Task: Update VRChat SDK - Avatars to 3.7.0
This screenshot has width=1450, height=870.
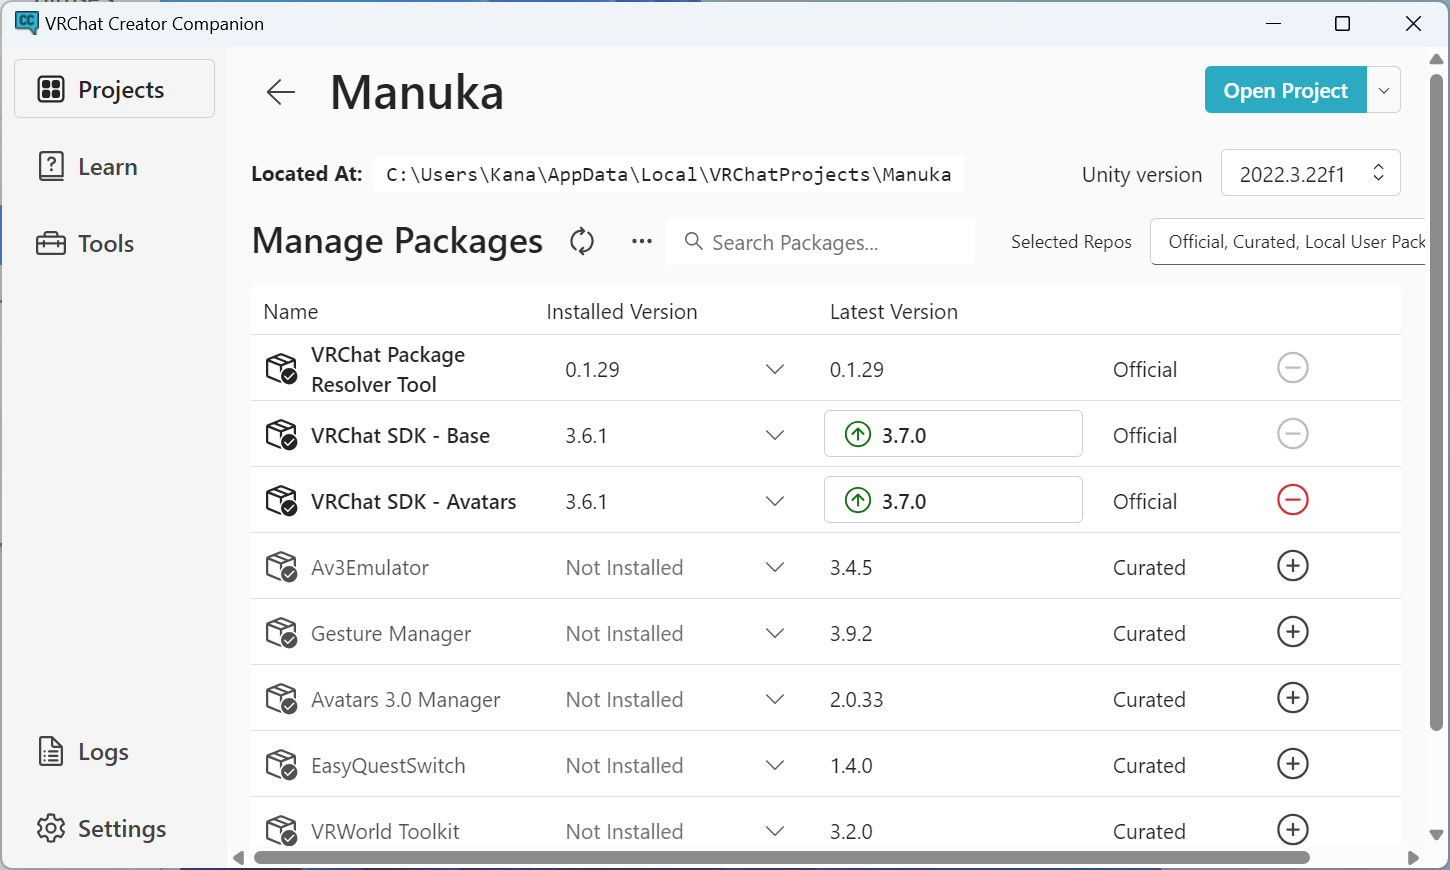Action: 953,500
